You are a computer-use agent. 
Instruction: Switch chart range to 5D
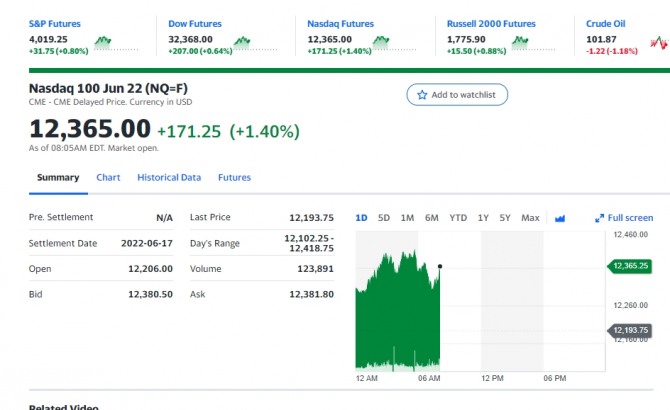click(x=384, y=218)
